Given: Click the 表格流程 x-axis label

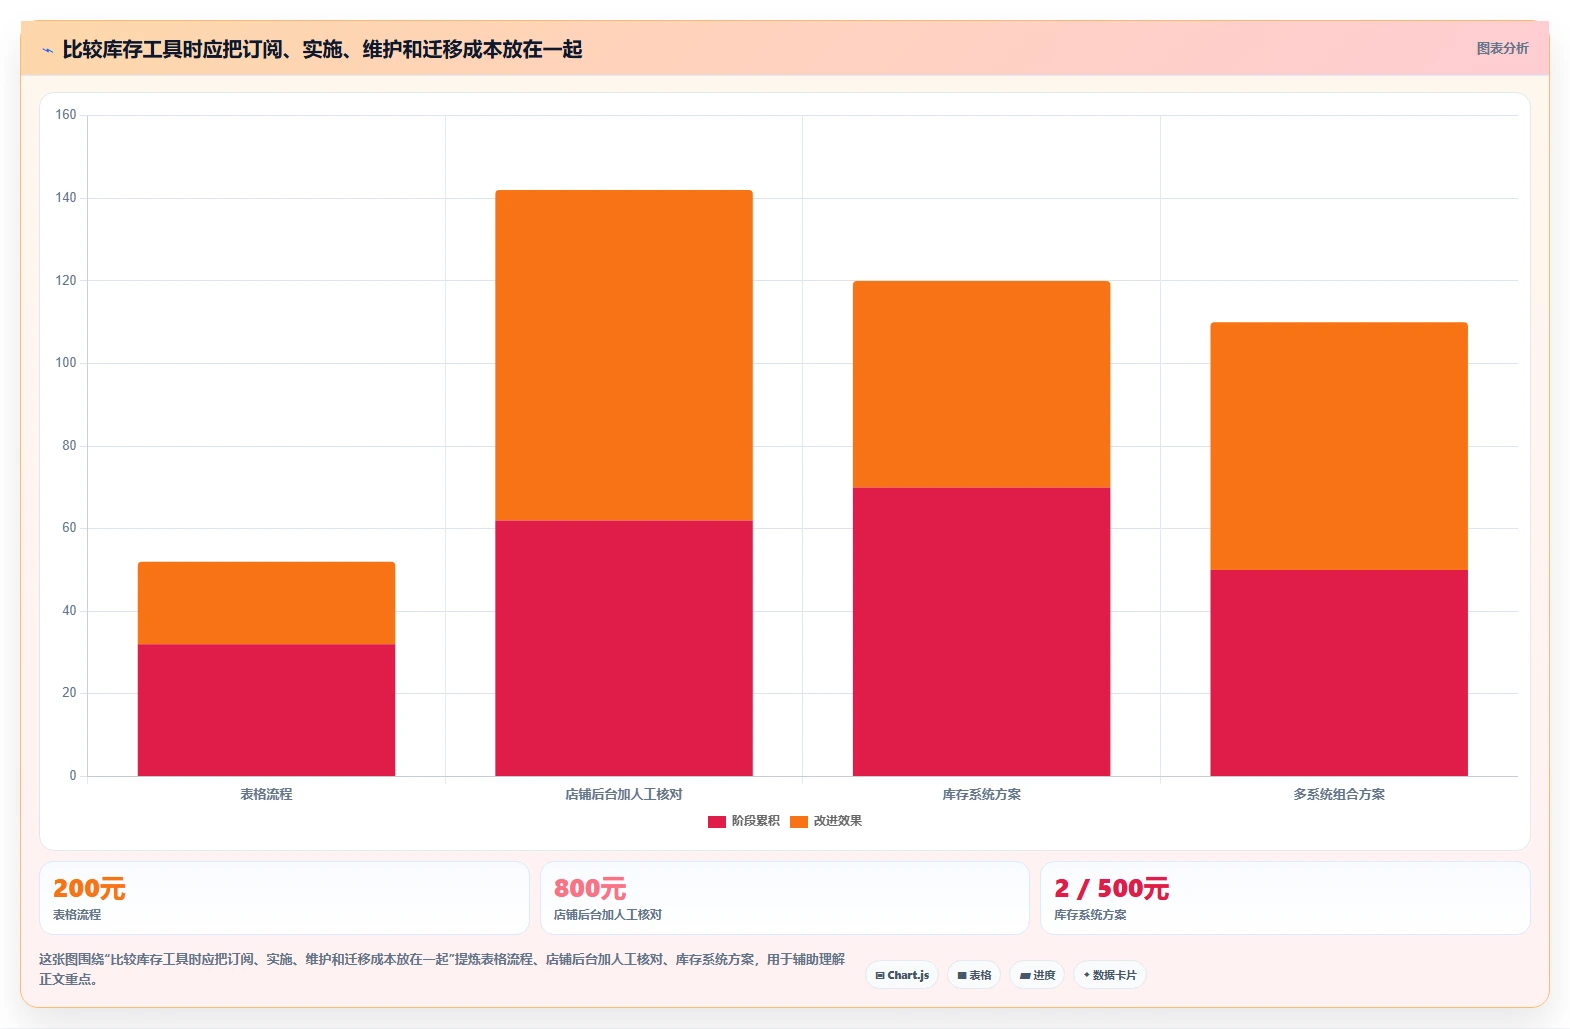Looking at the screenshot, I should (x=266, y=794).
